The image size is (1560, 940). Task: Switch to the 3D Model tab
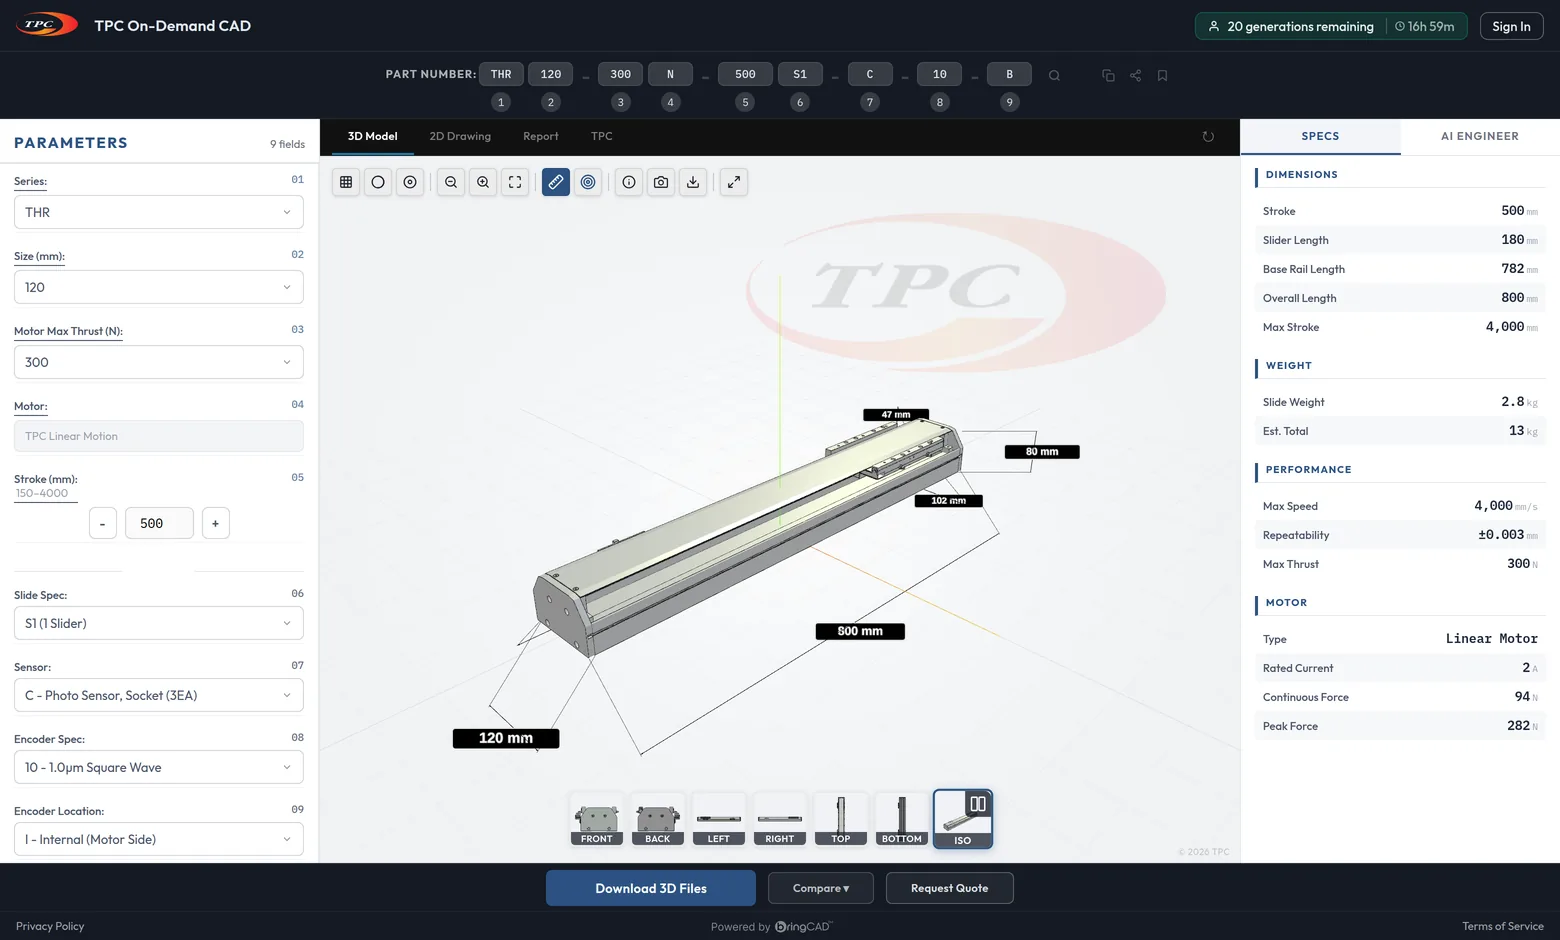click(373, 137)
